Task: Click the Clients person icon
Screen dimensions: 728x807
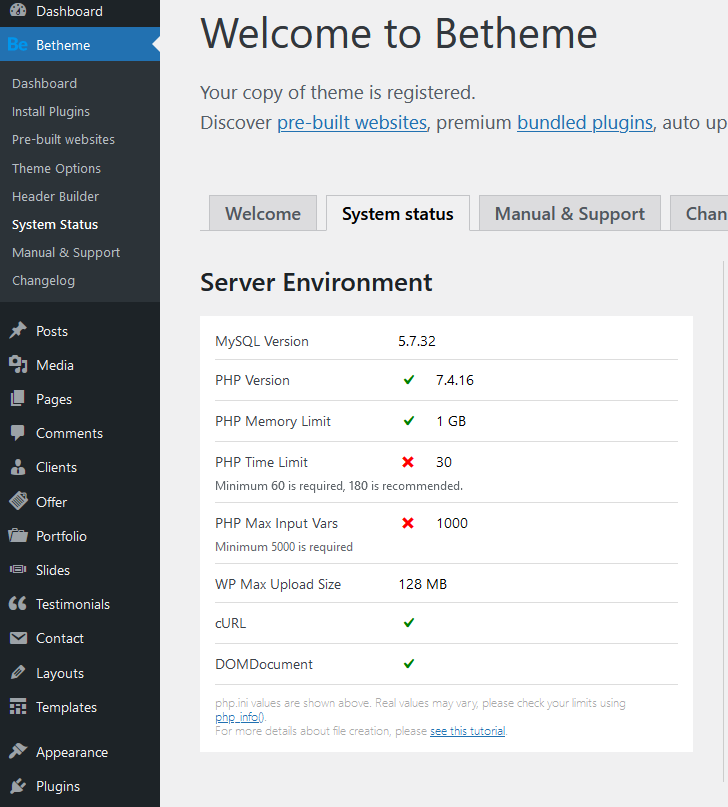Action: (x=18, y=467)
